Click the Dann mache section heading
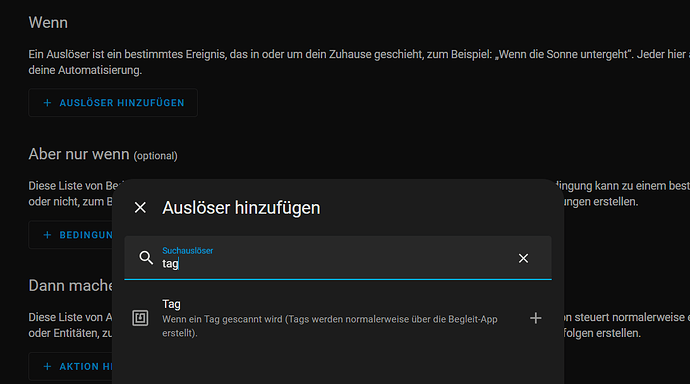 pyautogui.click(x=70, y=286)
